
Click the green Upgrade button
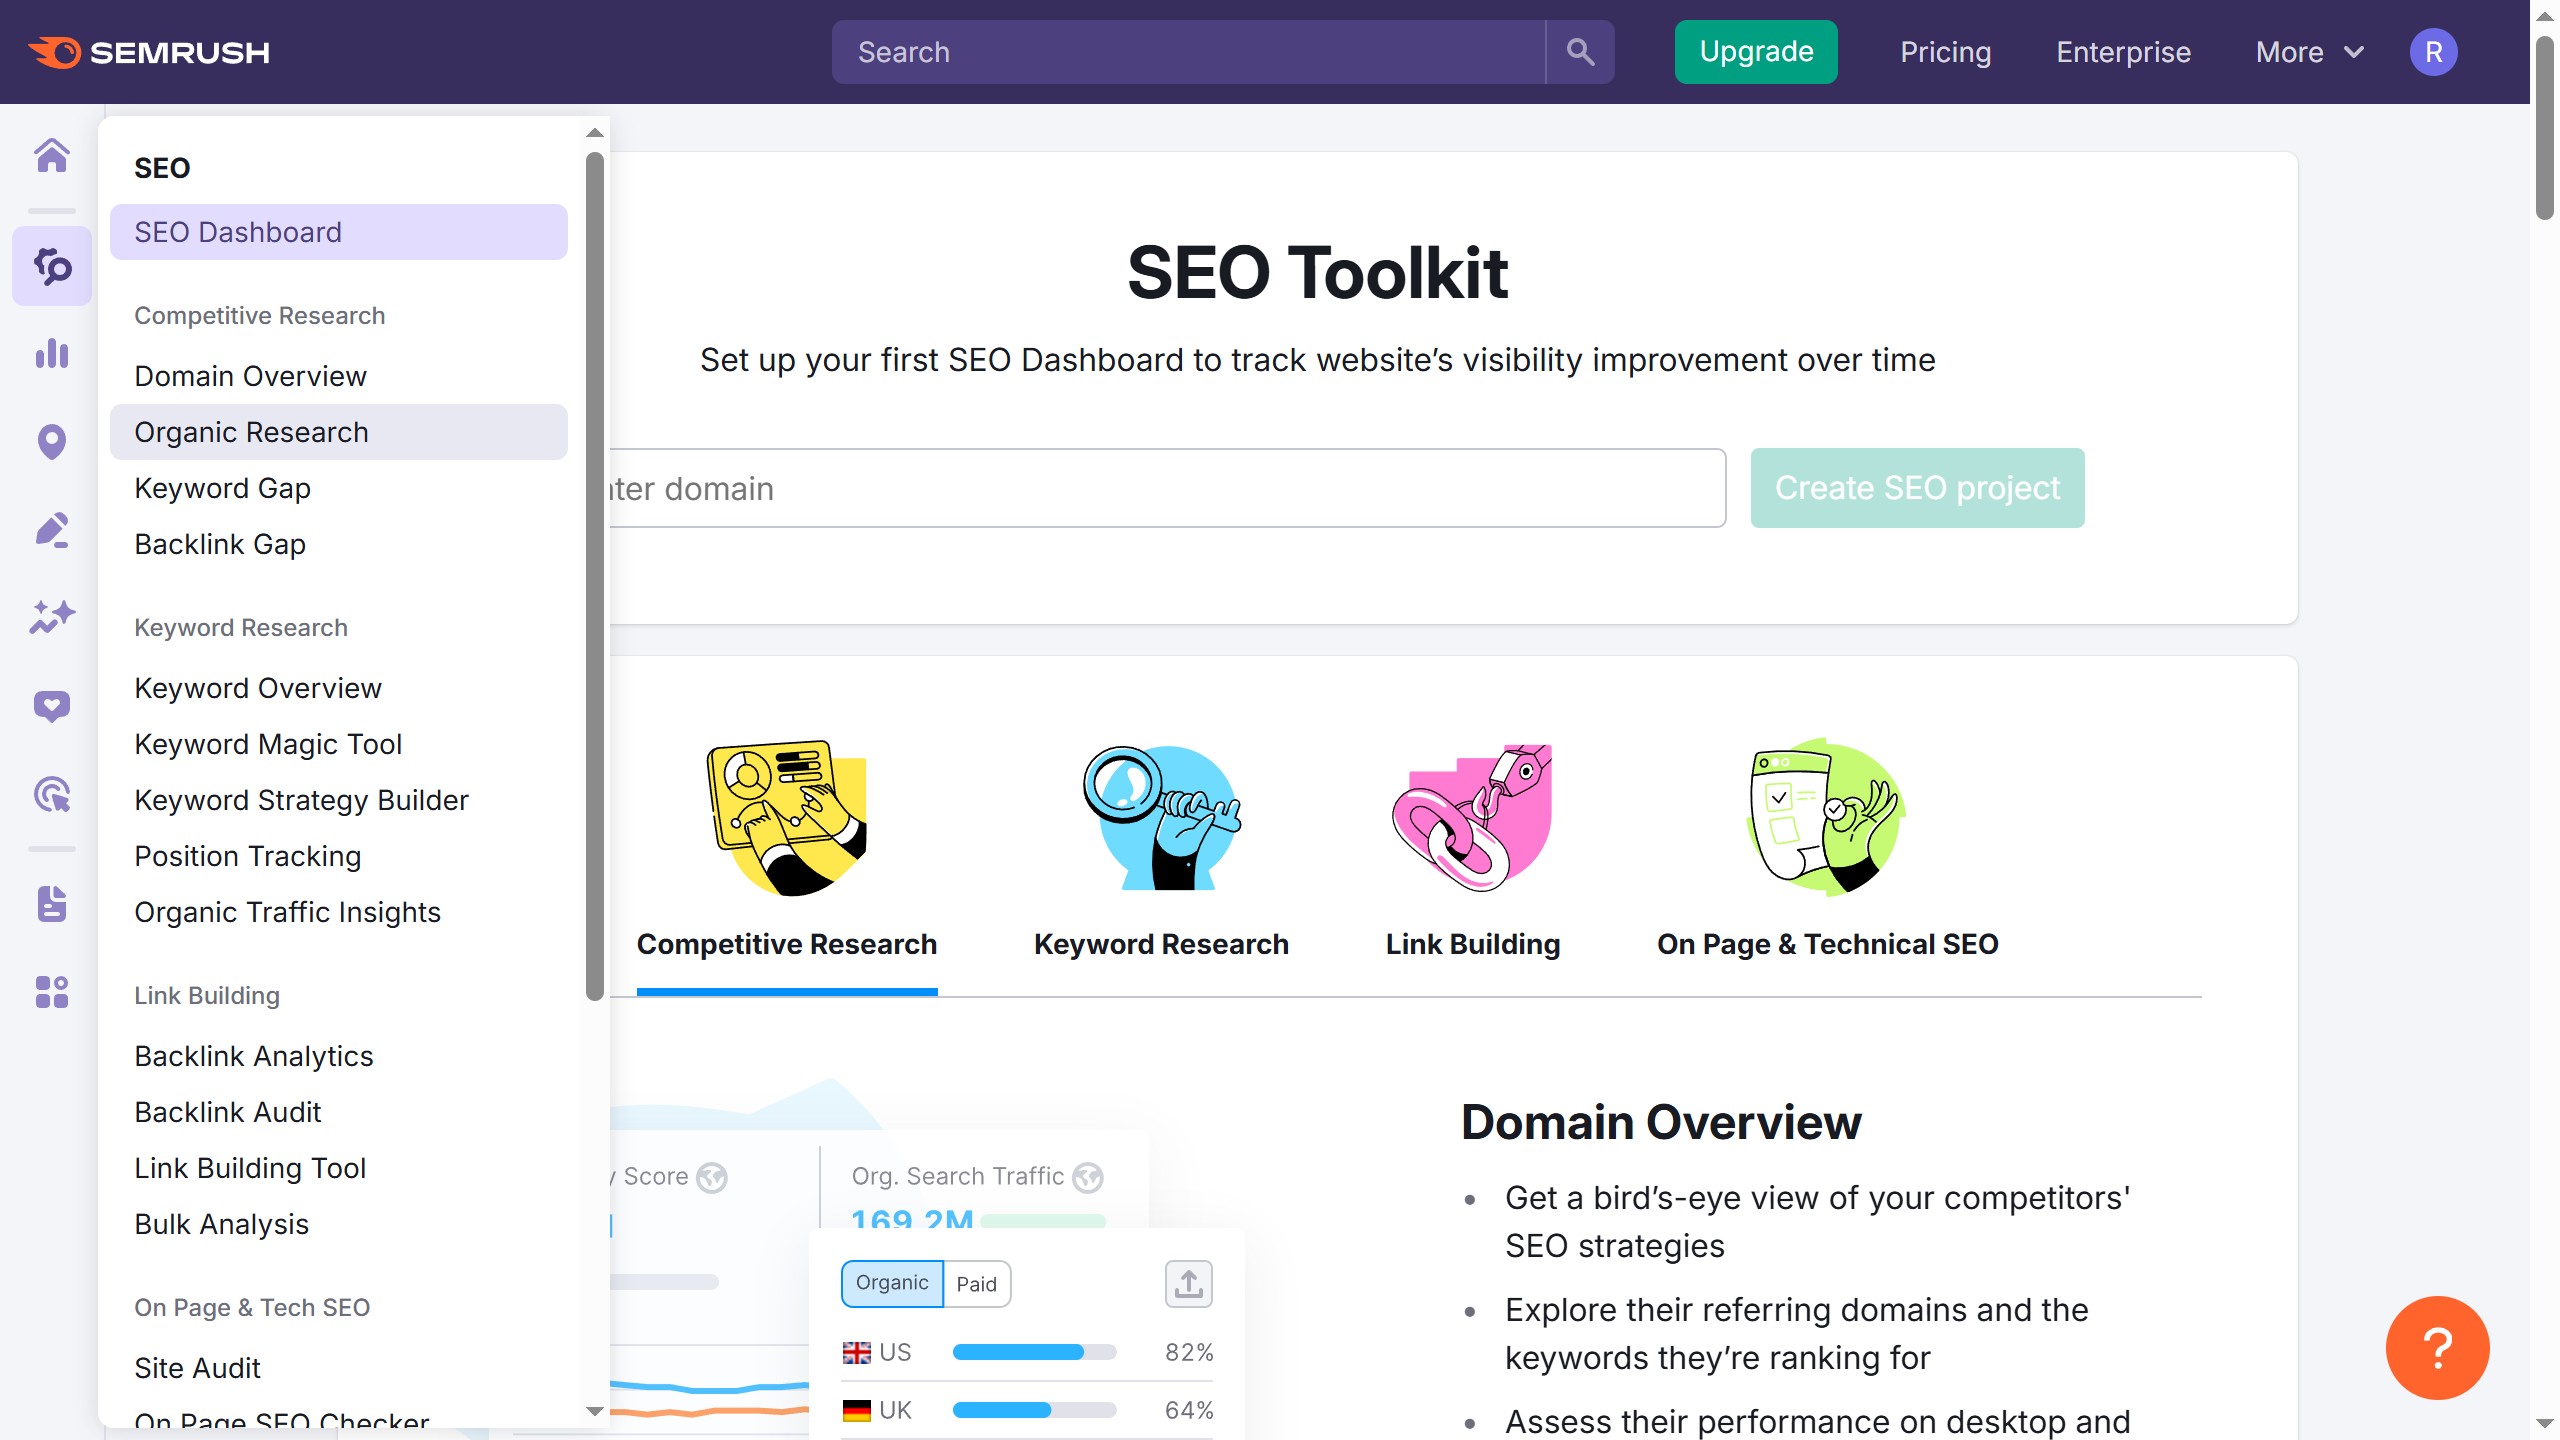pyautogui.click(x=1756, y=52)
